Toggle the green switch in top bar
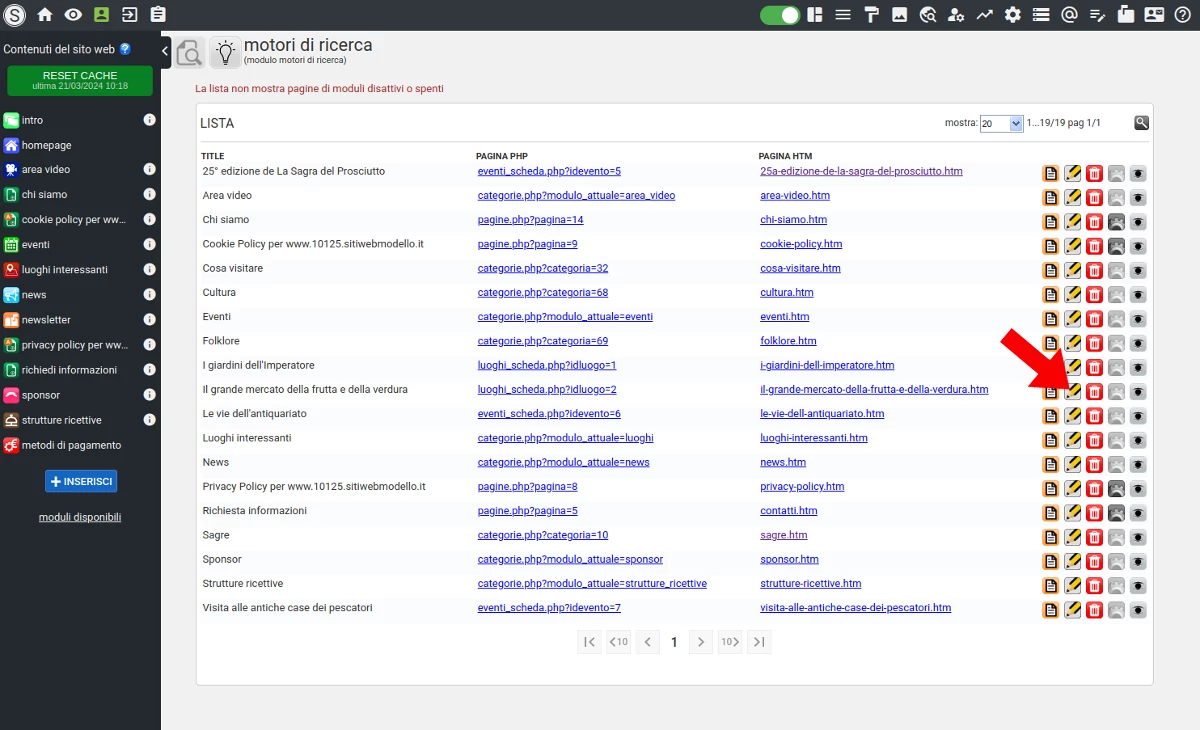The image size is (1200, 730). pos(780,14)
